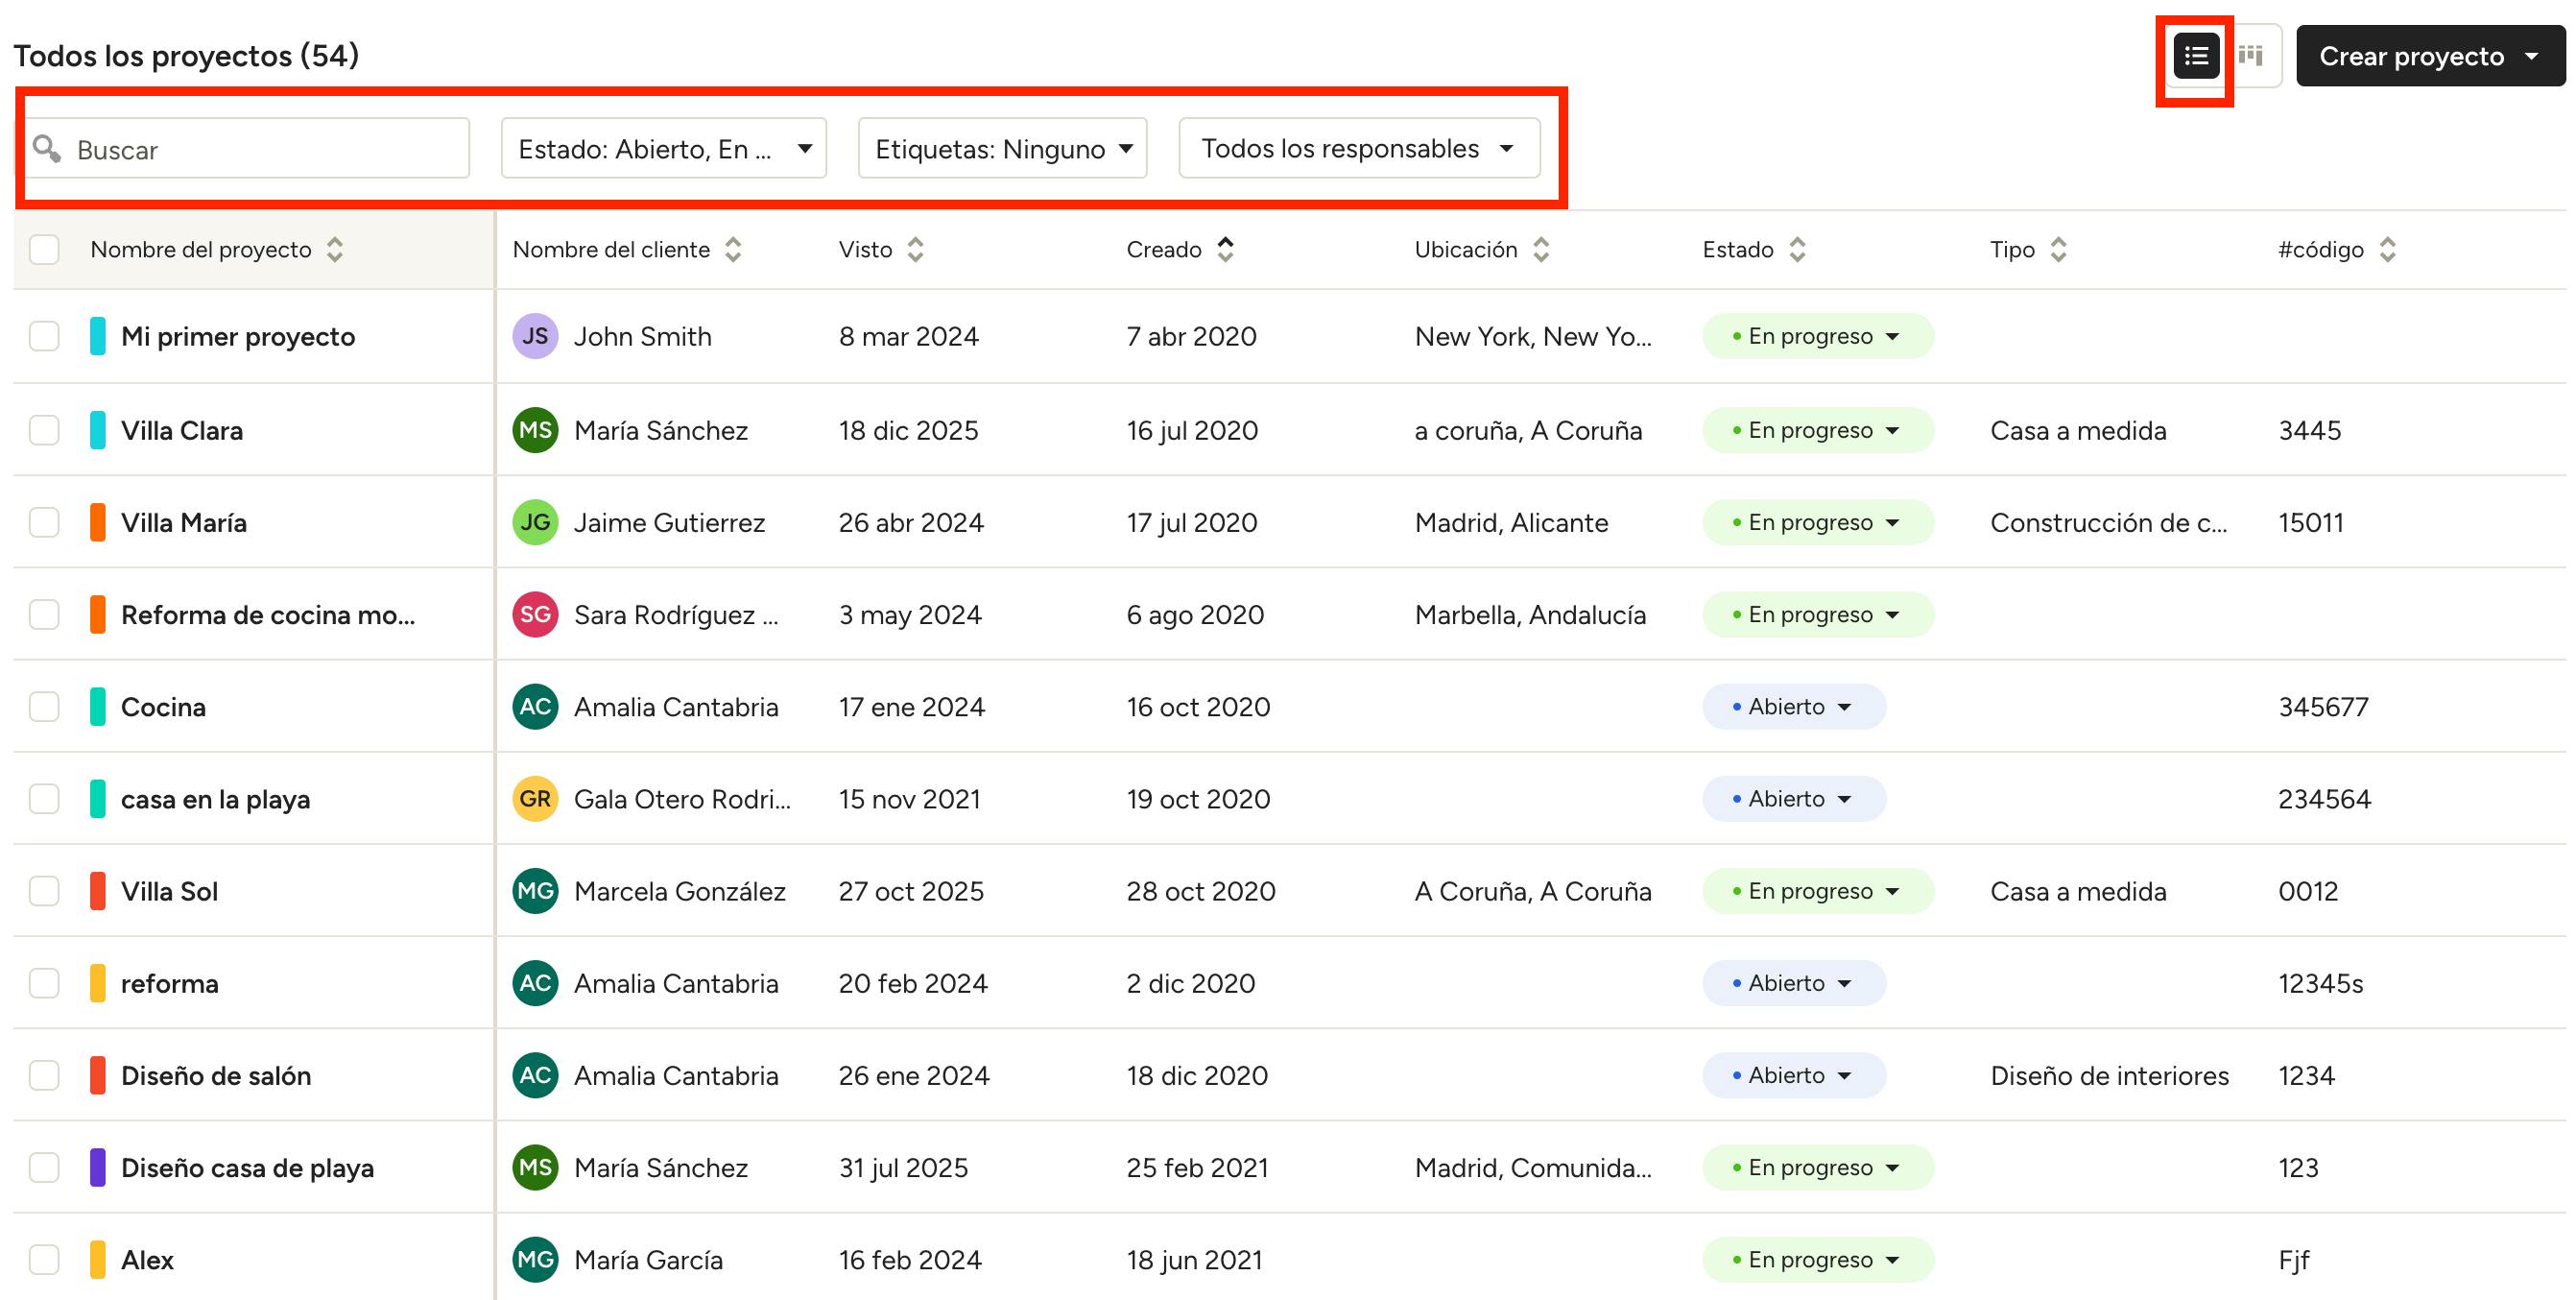Open Todos los responsables dropdown
This screenshot has width=2576, height=1300.
click(1358, 149)
